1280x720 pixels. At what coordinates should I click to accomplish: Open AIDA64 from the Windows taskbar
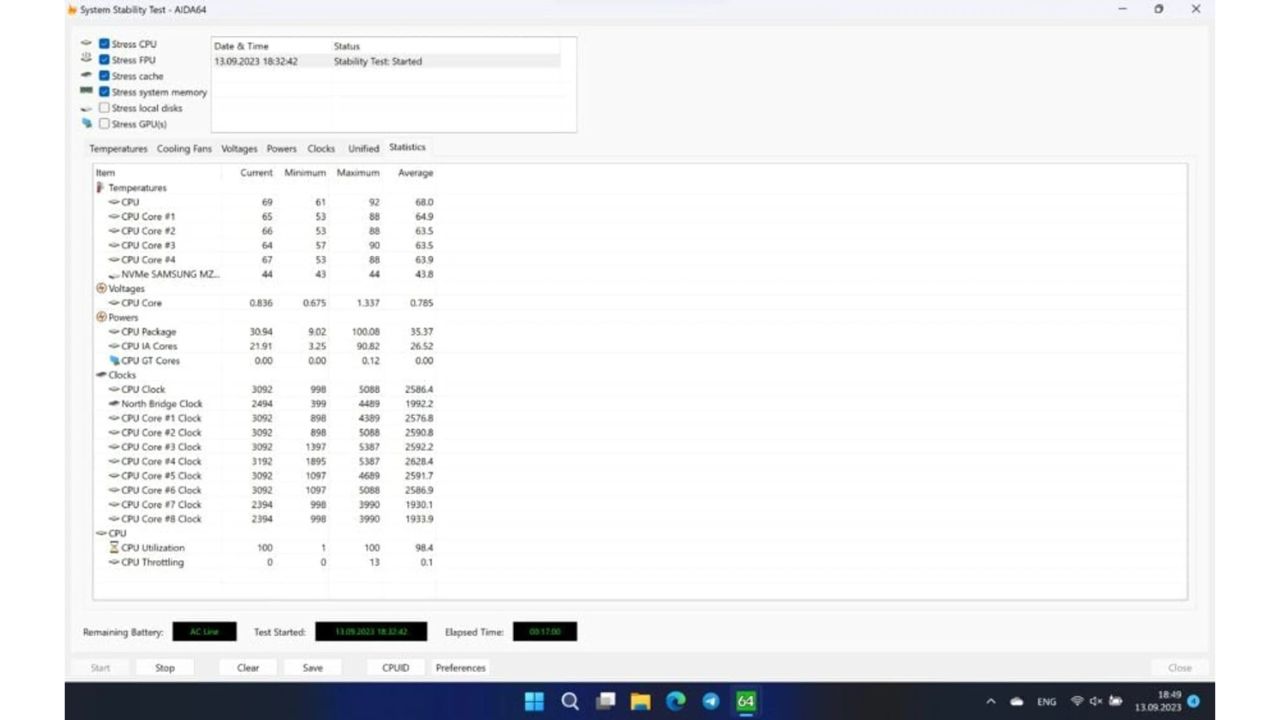click(745, 701)
